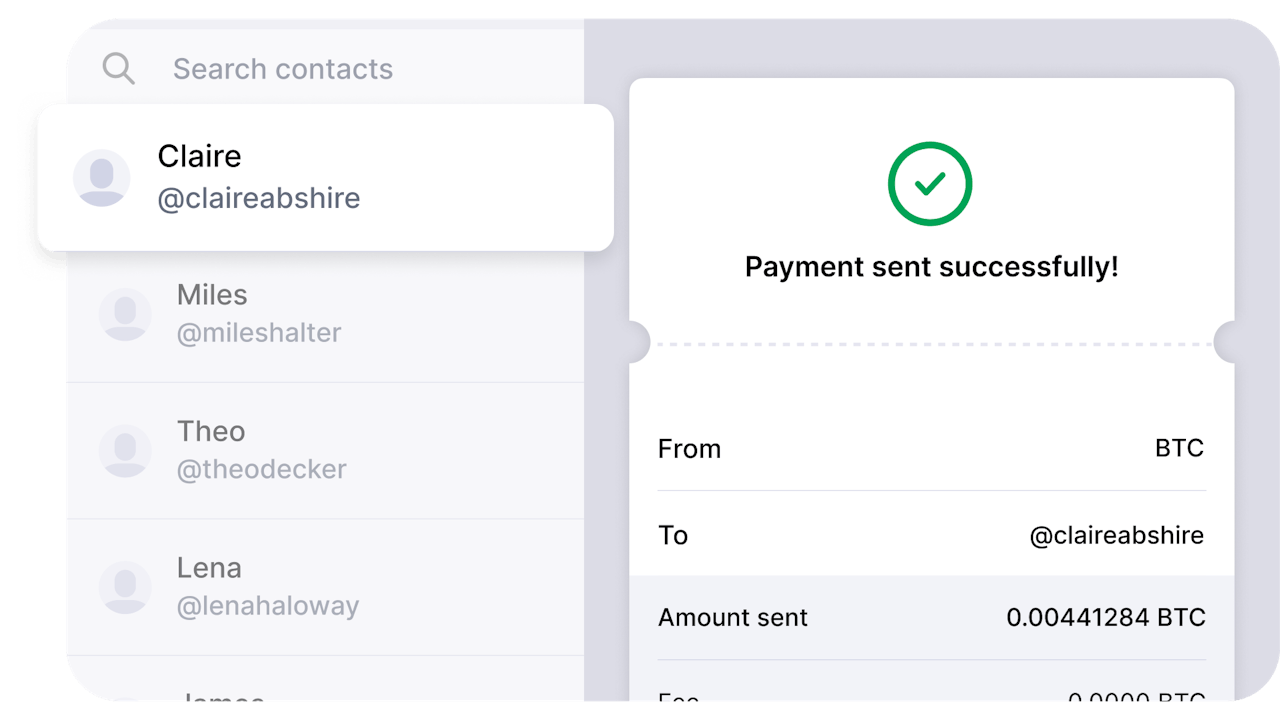
Task: Click the left receipt notch cutout
Action: point(637,342)
